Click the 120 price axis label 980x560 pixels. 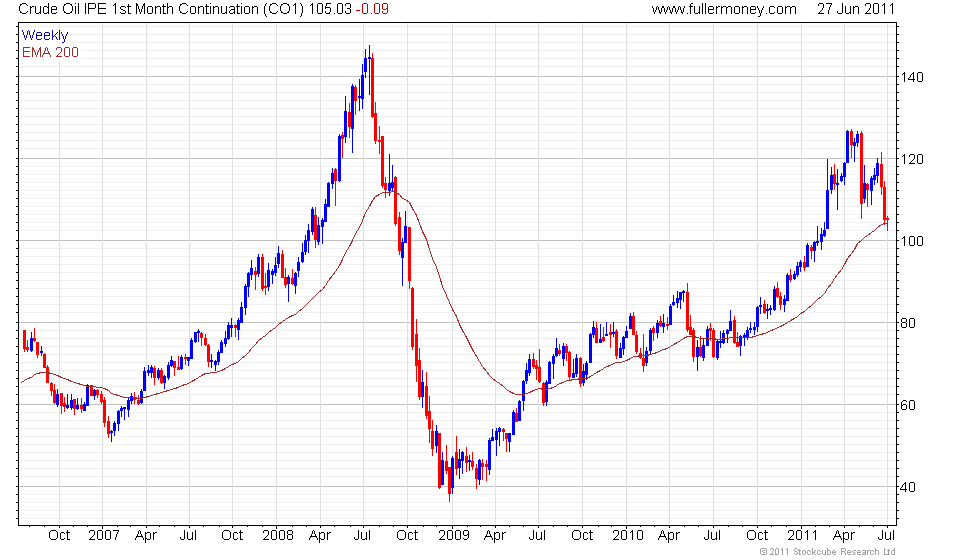(912, 159)
